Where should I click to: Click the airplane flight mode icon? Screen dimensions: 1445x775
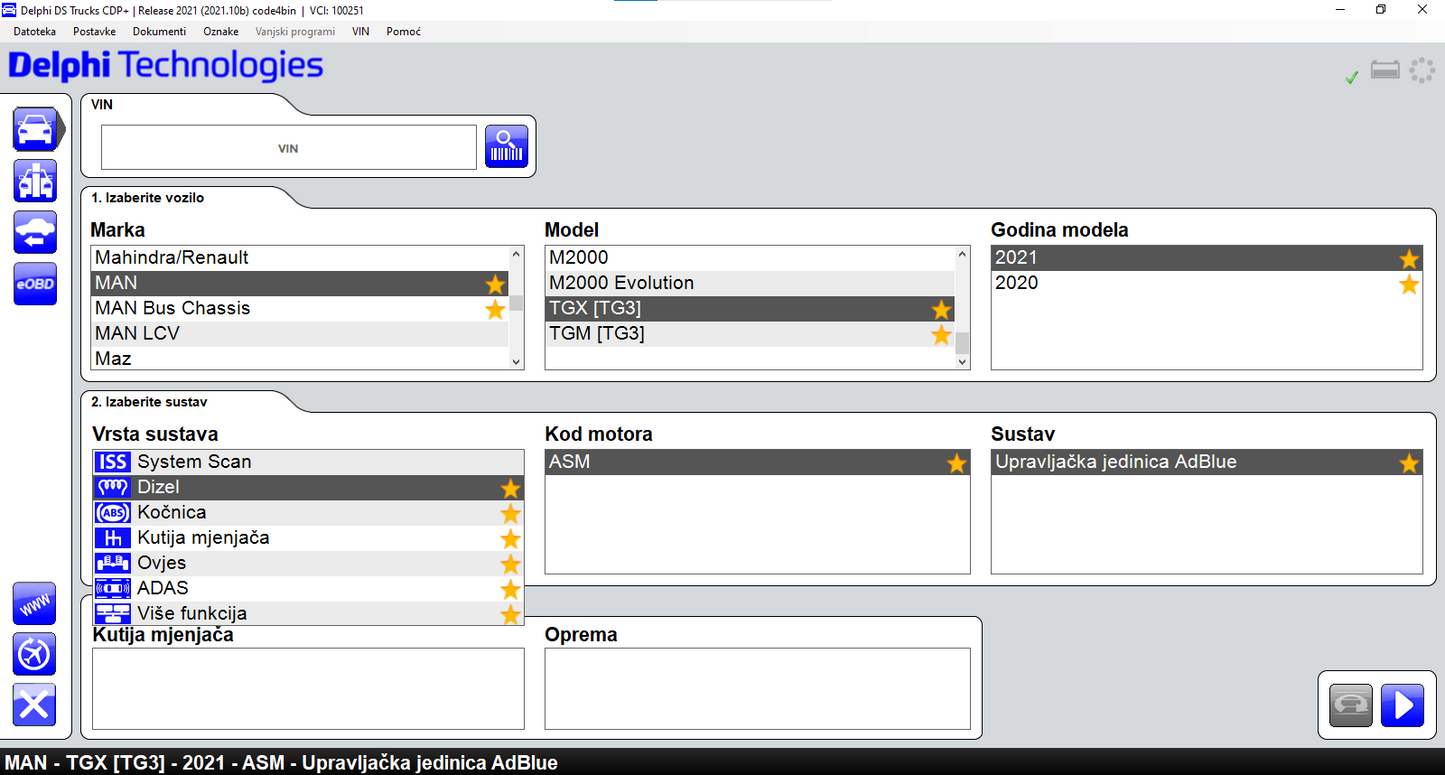(x=35, y=655)
